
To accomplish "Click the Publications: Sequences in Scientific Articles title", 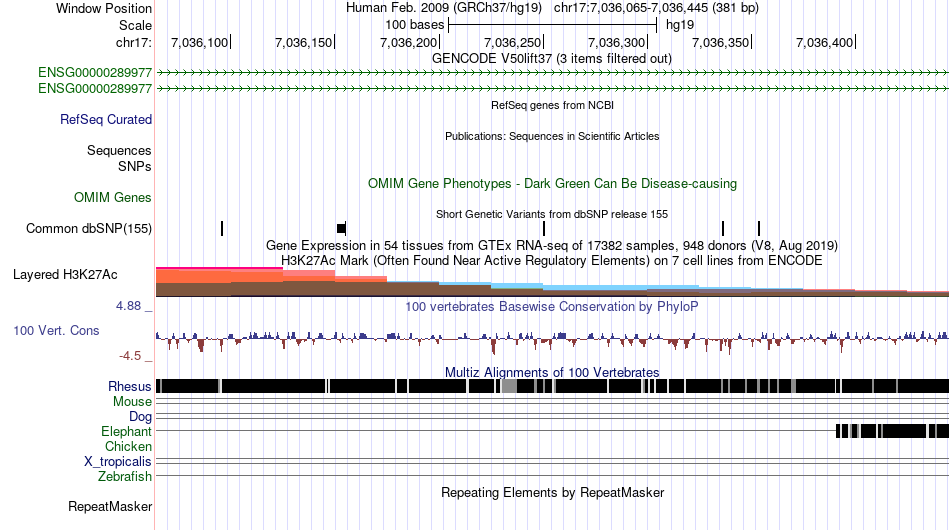I will pyautogui.click(x=552, y=136).
